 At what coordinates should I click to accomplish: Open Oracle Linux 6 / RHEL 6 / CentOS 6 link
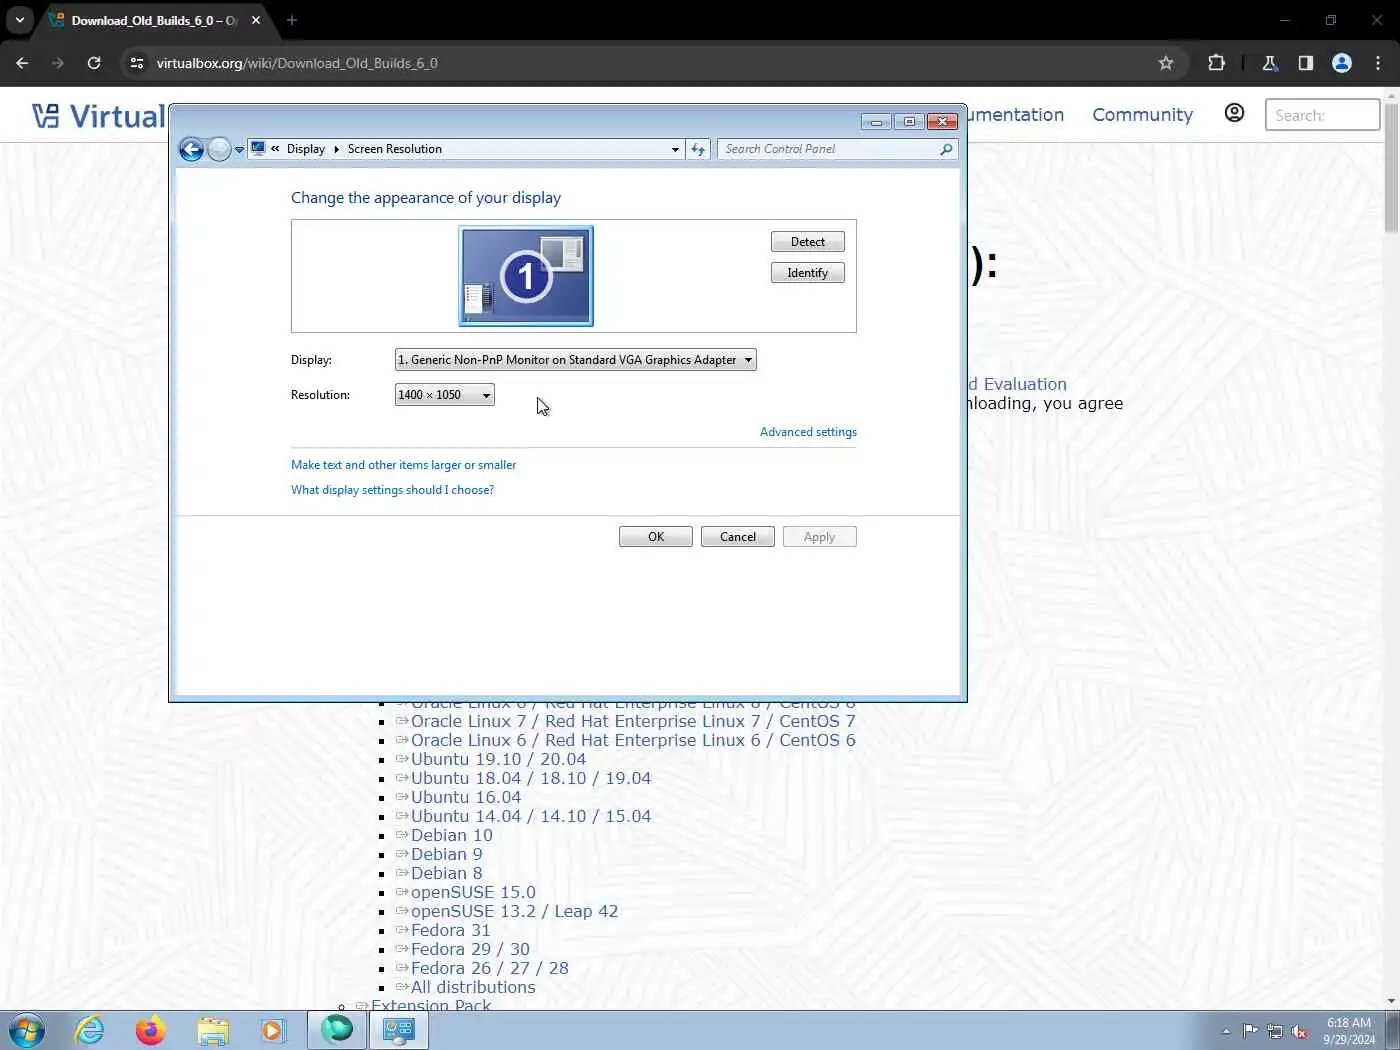coord(633,740)
